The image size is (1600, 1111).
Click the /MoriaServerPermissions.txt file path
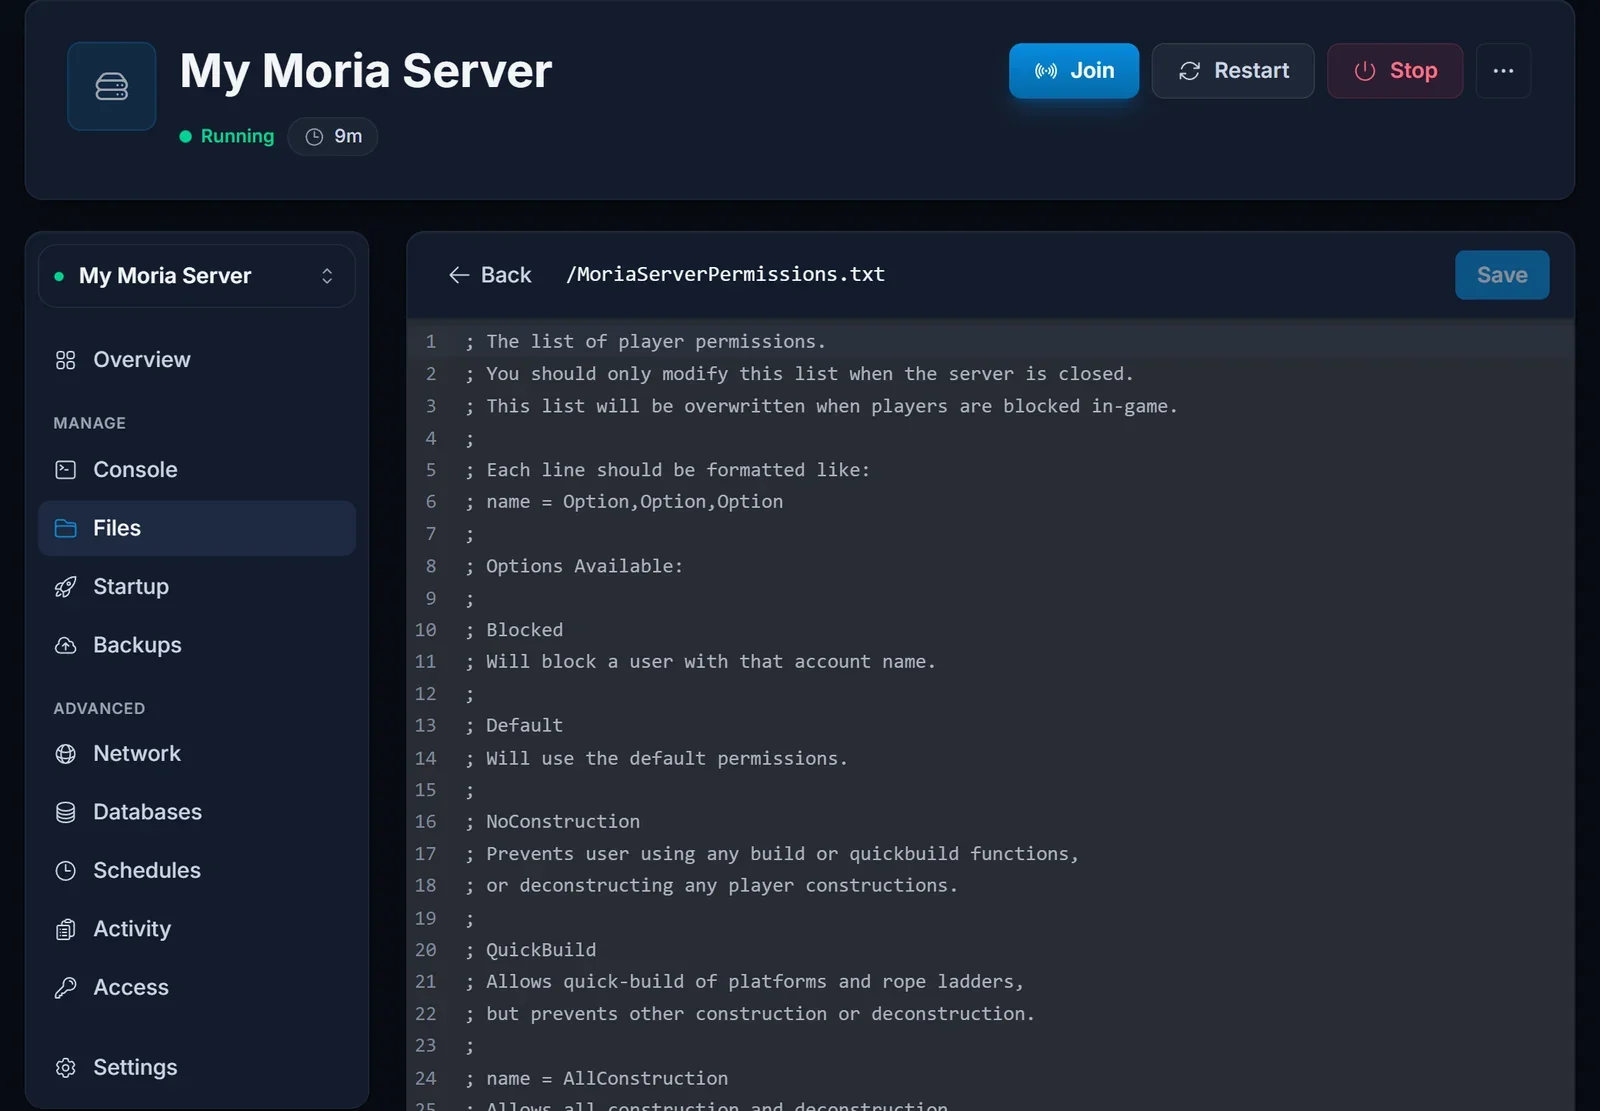725,274
